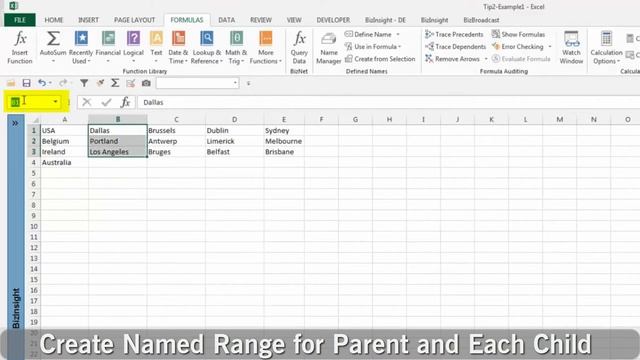This screenshot has width=640, height=360.
Task: Cancel the formula bar entry with X
Action: click(x=87, y=102)
